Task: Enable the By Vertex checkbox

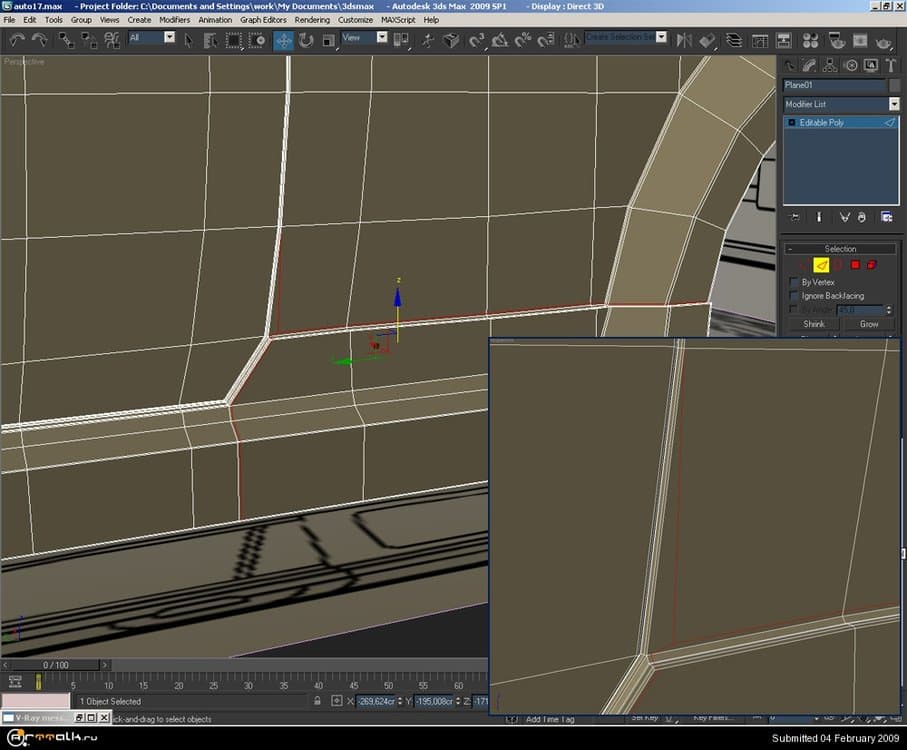Action: click(793, 281)
